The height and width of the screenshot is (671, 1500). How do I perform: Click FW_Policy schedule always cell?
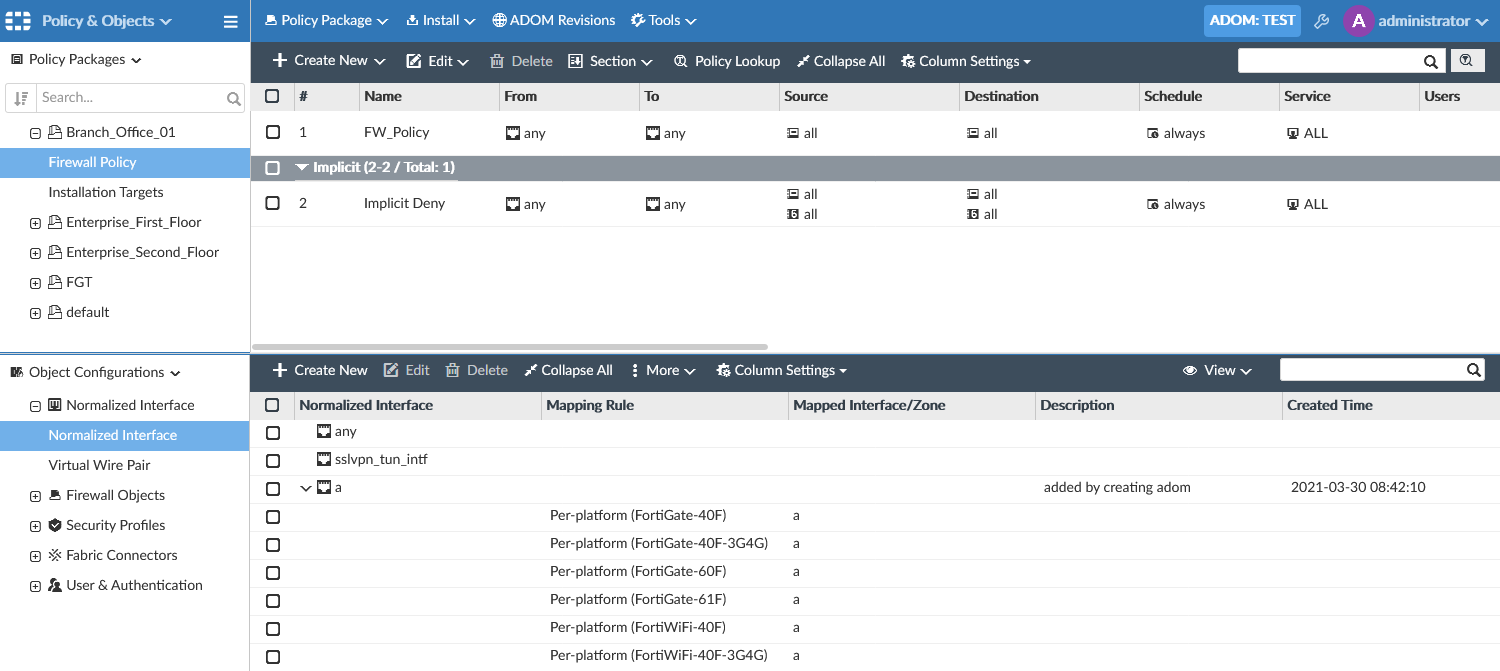1176,133
